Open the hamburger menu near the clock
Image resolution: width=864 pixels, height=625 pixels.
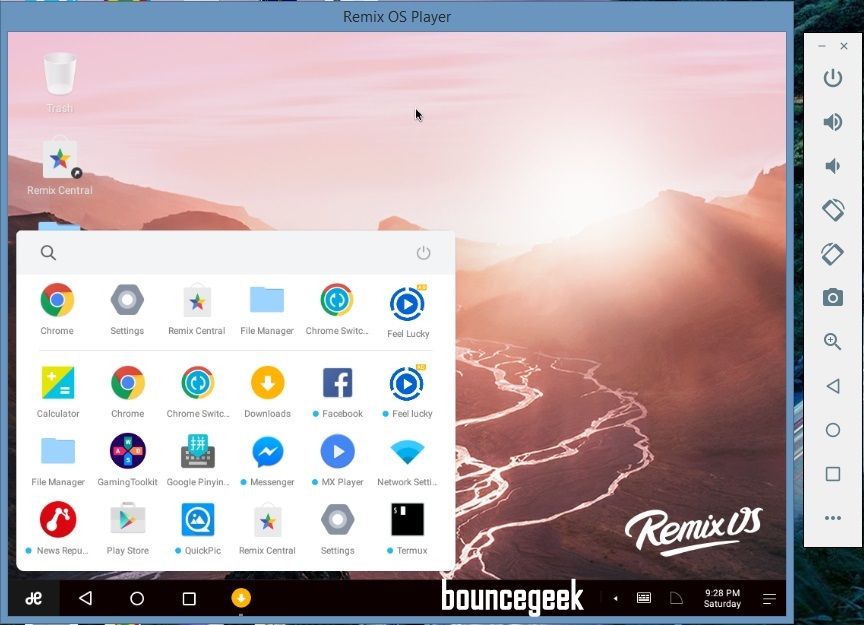point(769,597)
